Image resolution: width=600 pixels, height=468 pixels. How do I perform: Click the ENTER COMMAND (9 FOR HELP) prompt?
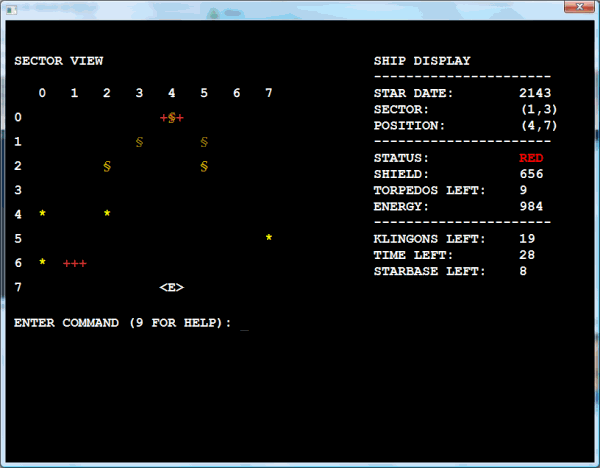pyautogui.click(x=122, y=323)
